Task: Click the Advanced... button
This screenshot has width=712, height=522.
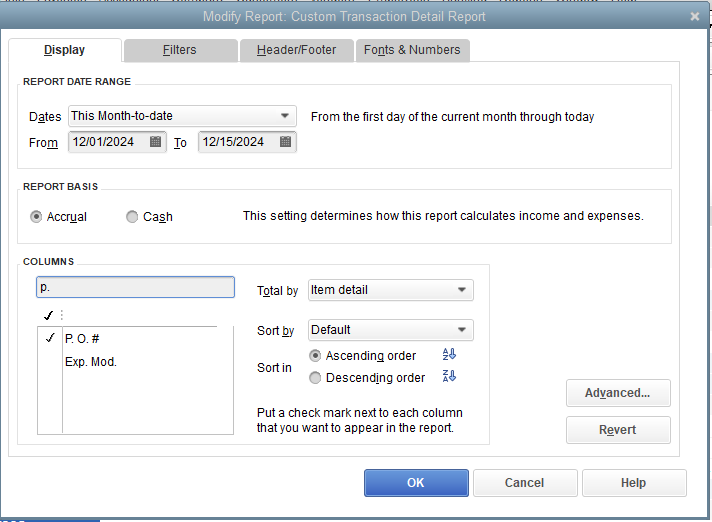Action: click(618, 393)
